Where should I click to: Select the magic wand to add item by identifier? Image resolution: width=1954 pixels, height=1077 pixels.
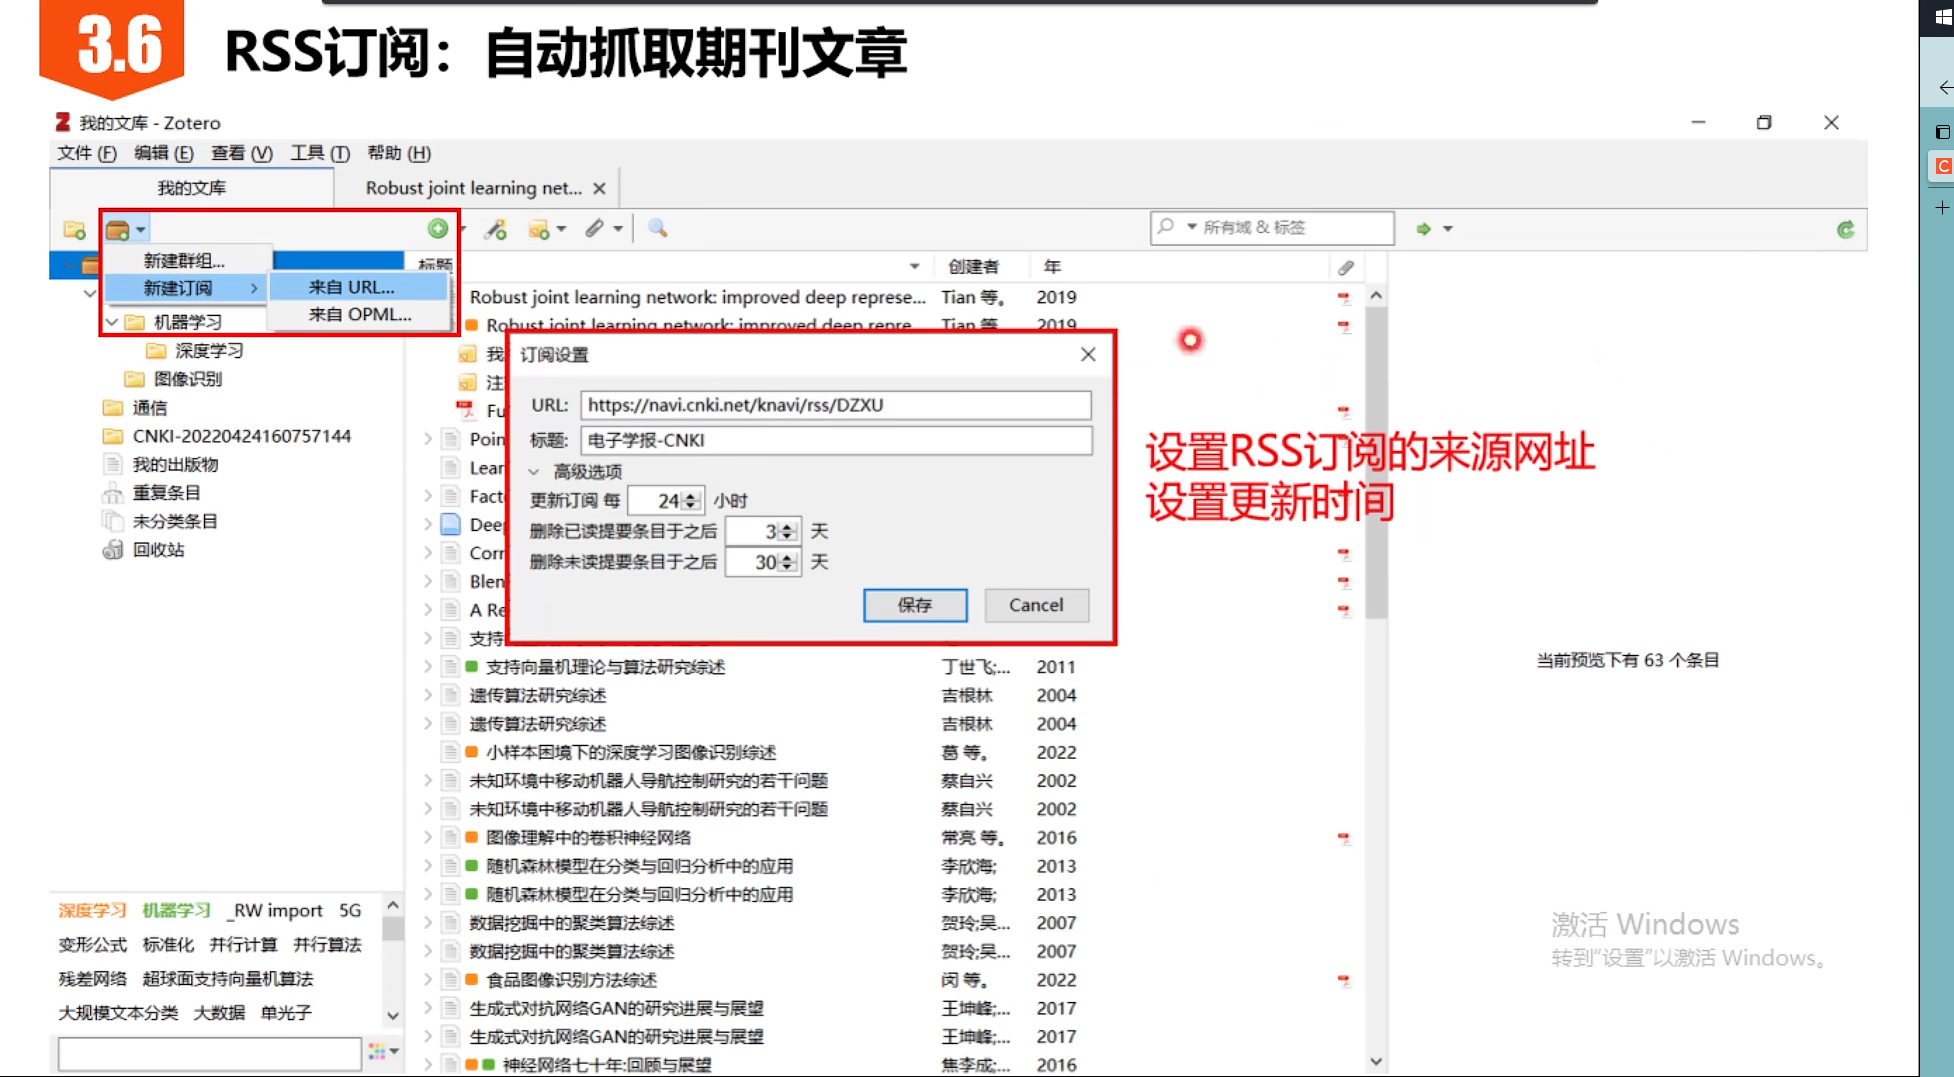click(495, 228)
